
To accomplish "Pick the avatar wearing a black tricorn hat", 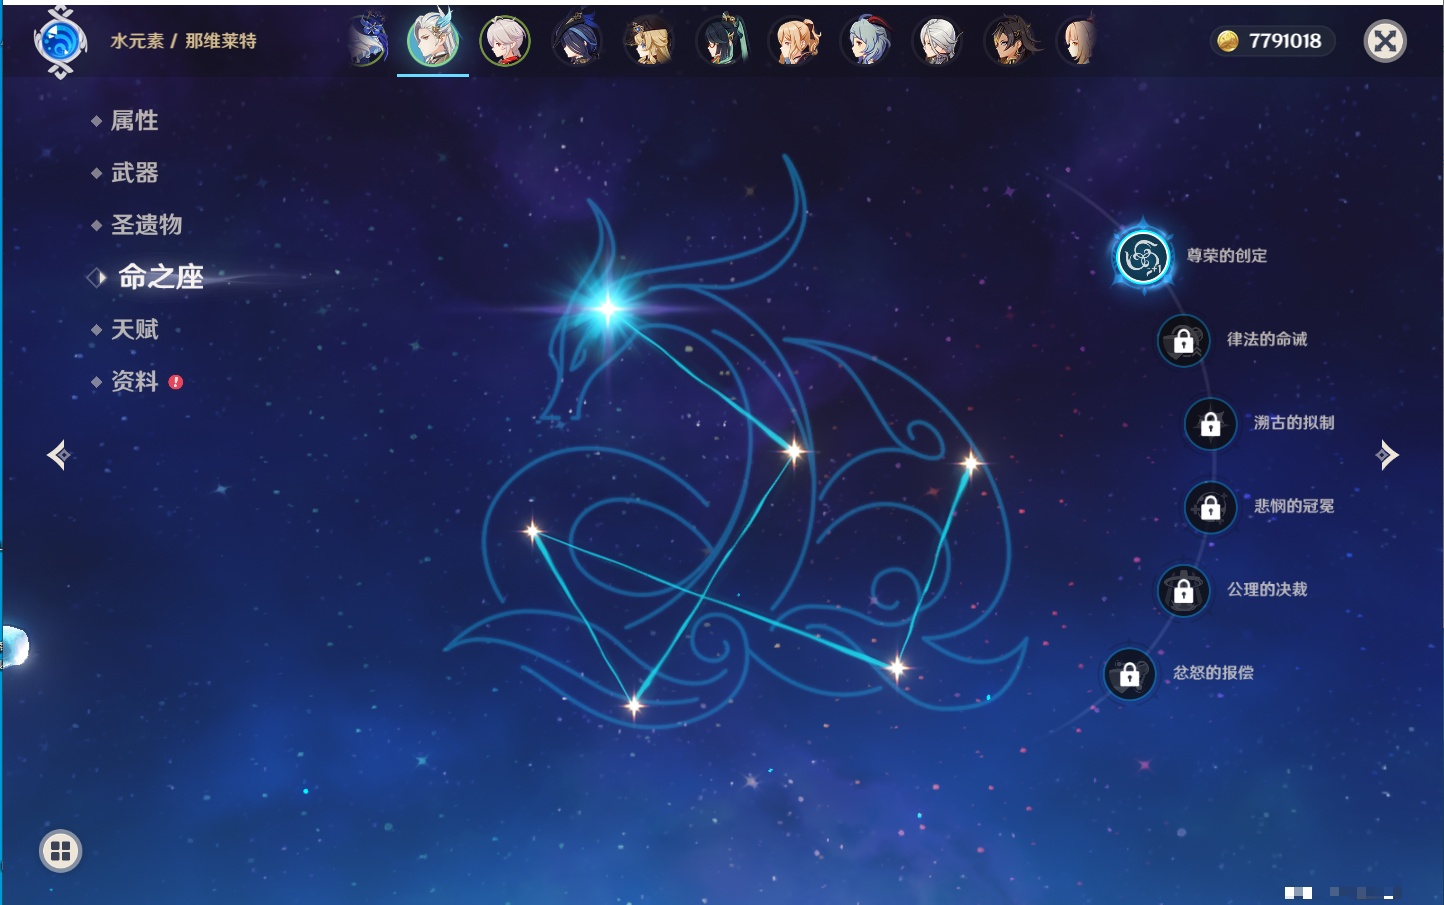I will (x=577, y=41).
